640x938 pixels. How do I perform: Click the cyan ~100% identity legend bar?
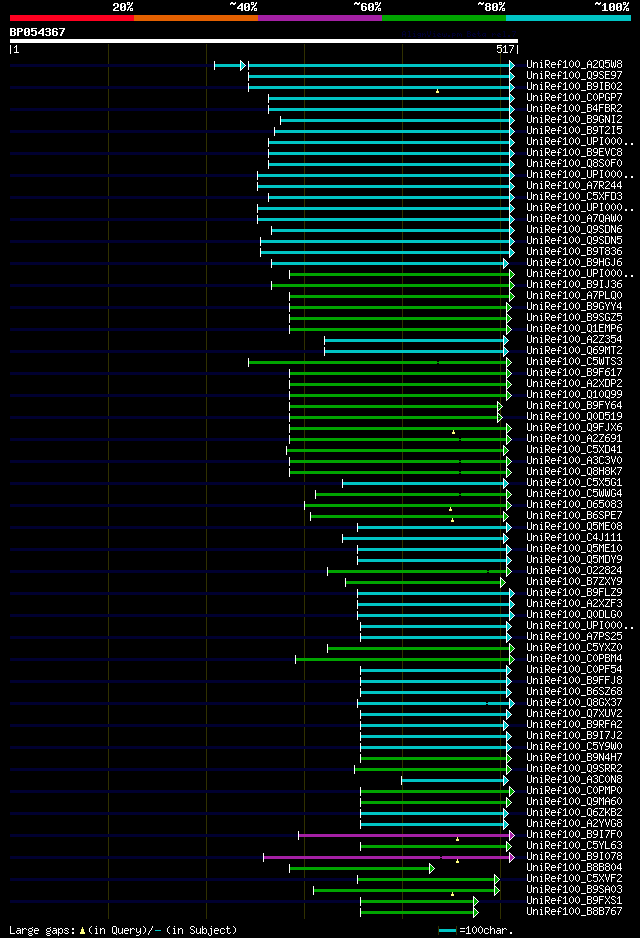(x=568, y=18)
